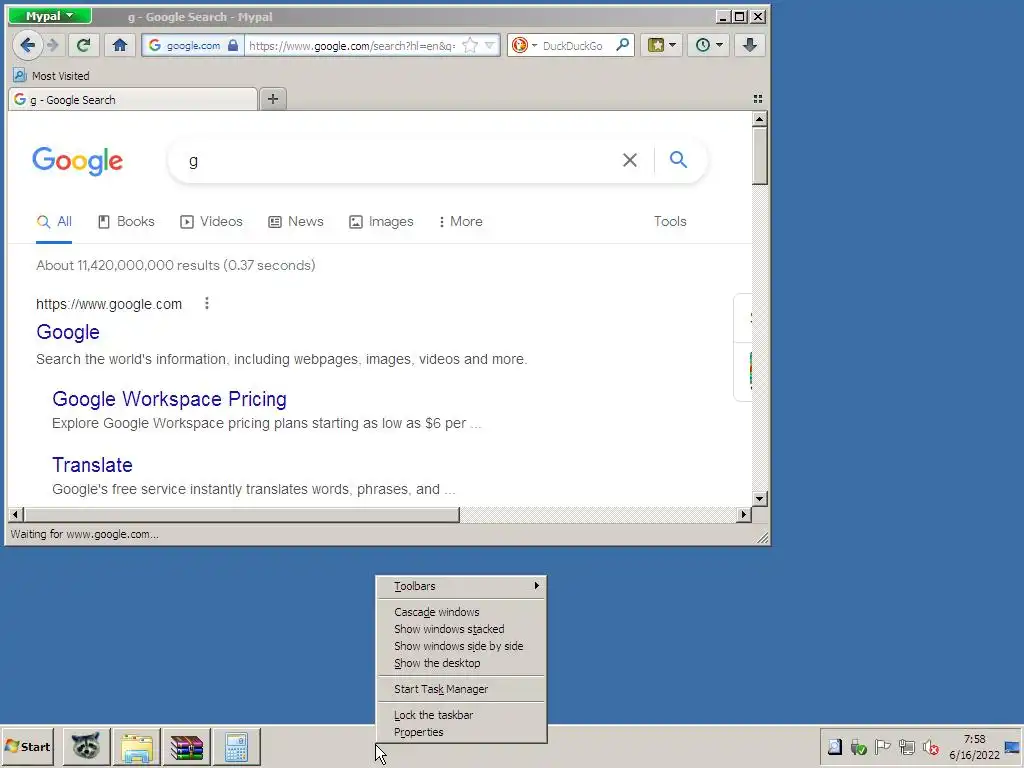Click the Google logo

[77, 161]
